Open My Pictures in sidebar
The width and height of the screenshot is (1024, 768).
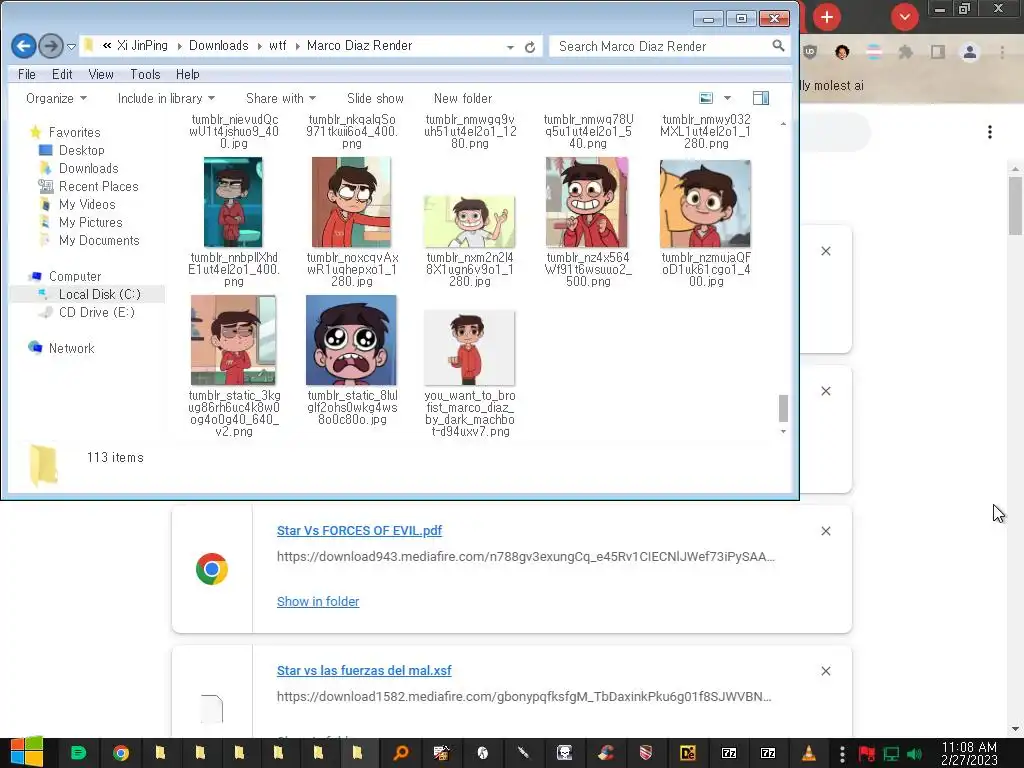[90, 223]
